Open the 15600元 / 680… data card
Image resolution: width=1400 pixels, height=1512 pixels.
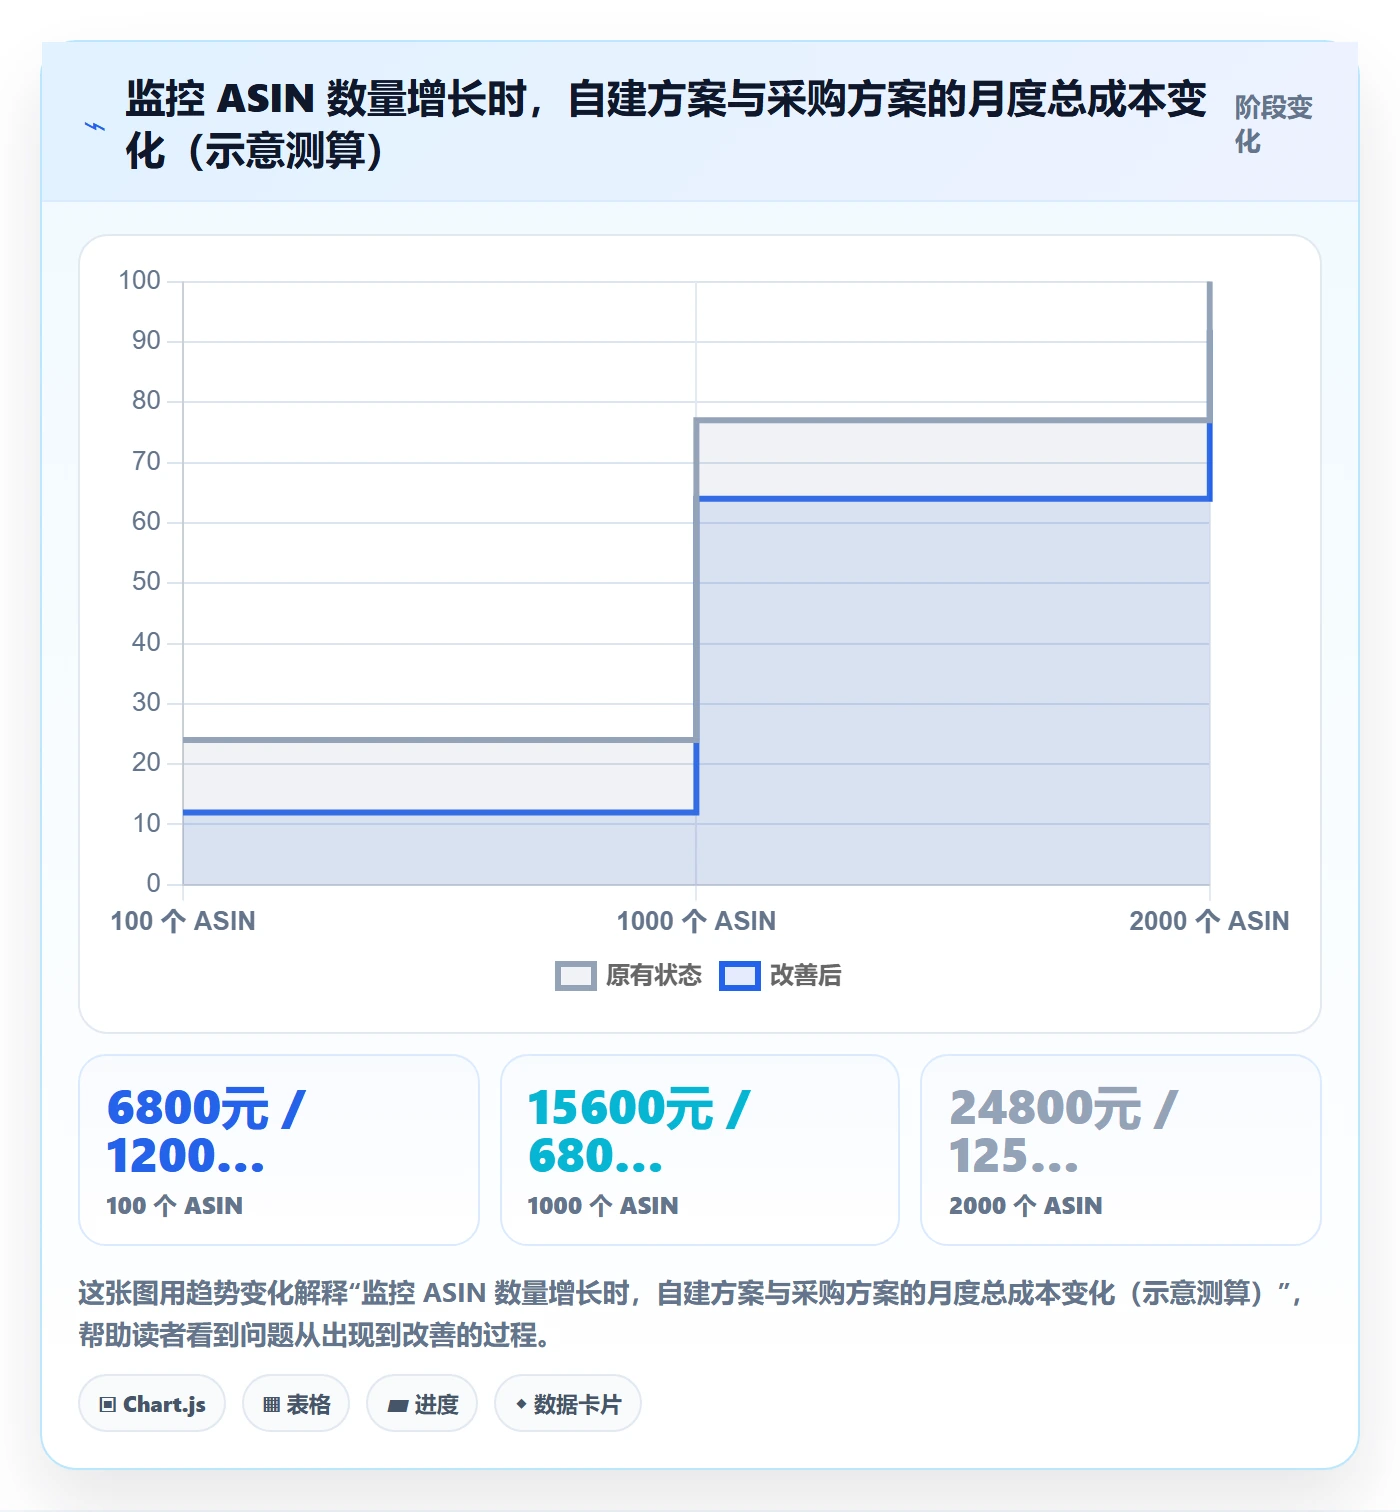pos(700,1150)
